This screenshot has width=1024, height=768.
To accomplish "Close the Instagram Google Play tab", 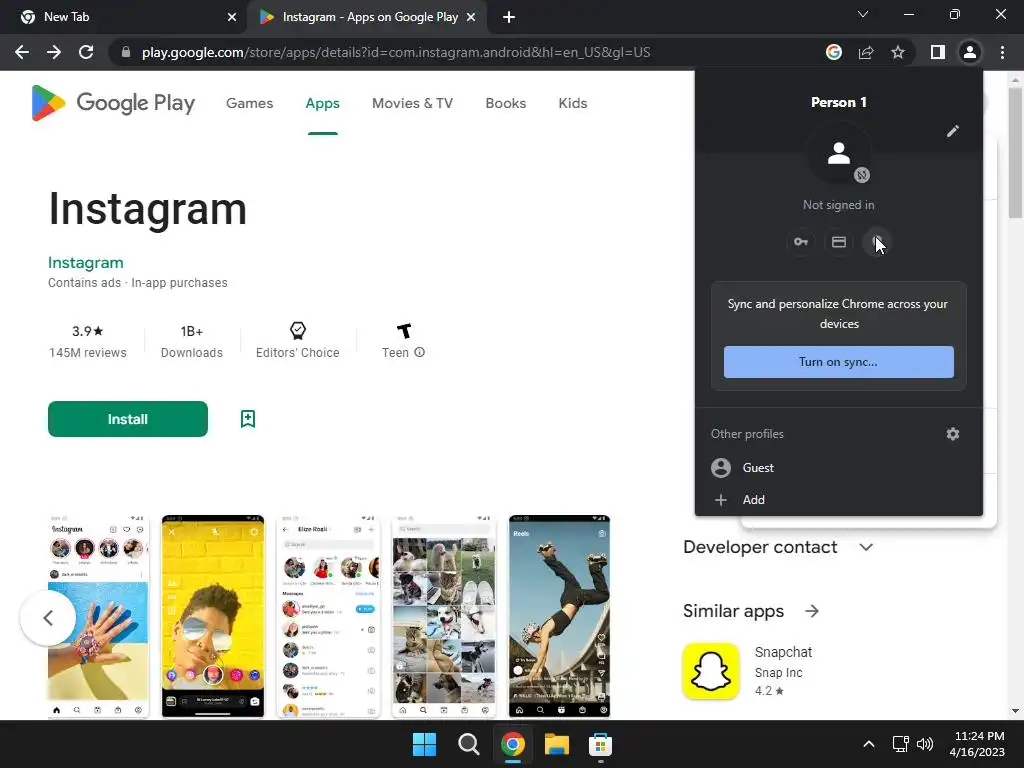I will pyautogui.click(x=471, y=17).
